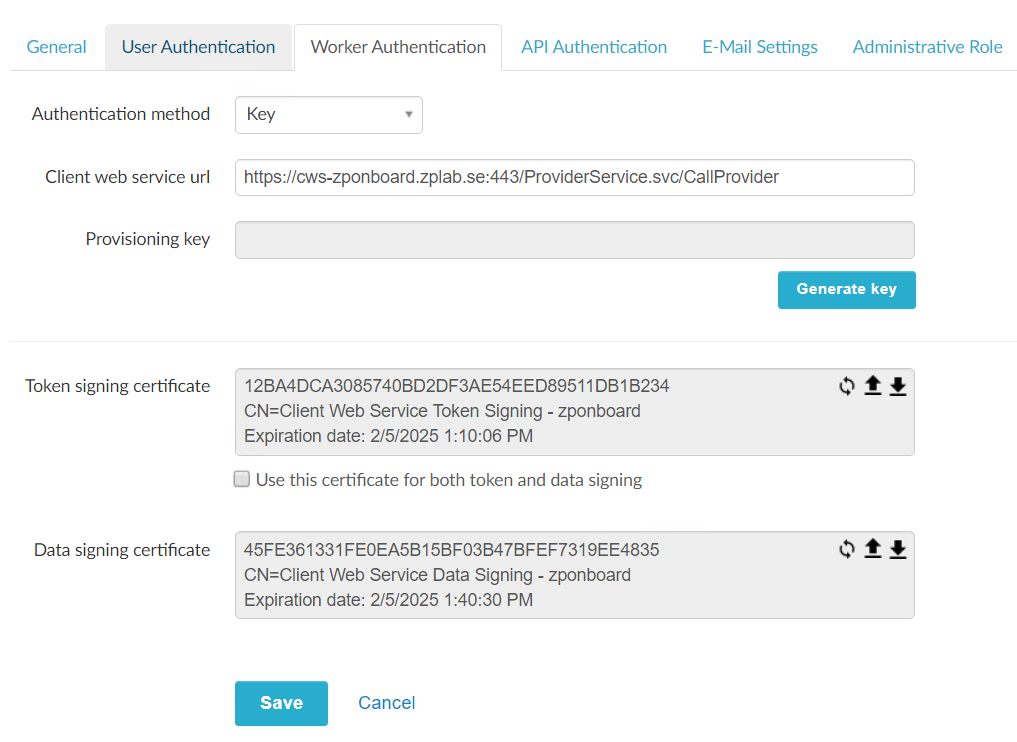Open the User Authentication tab

tap(198, 47)
